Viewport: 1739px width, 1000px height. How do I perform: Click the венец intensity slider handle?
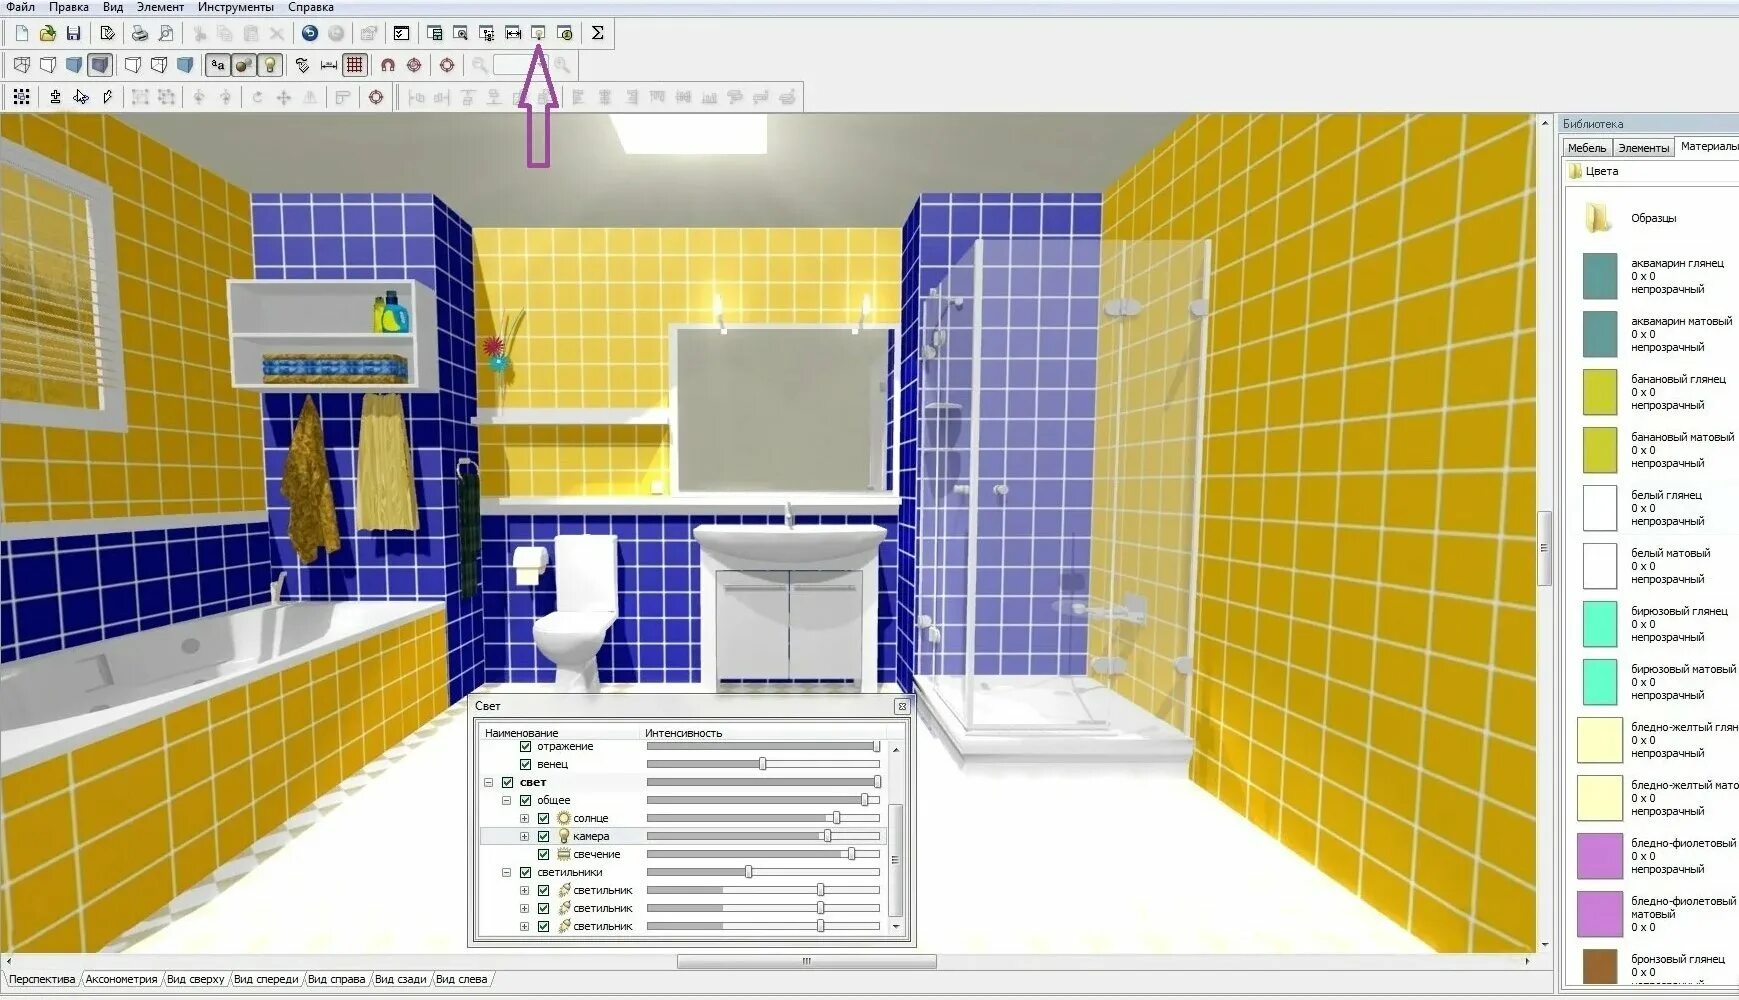pyautogui.click(x=762, y=764)
